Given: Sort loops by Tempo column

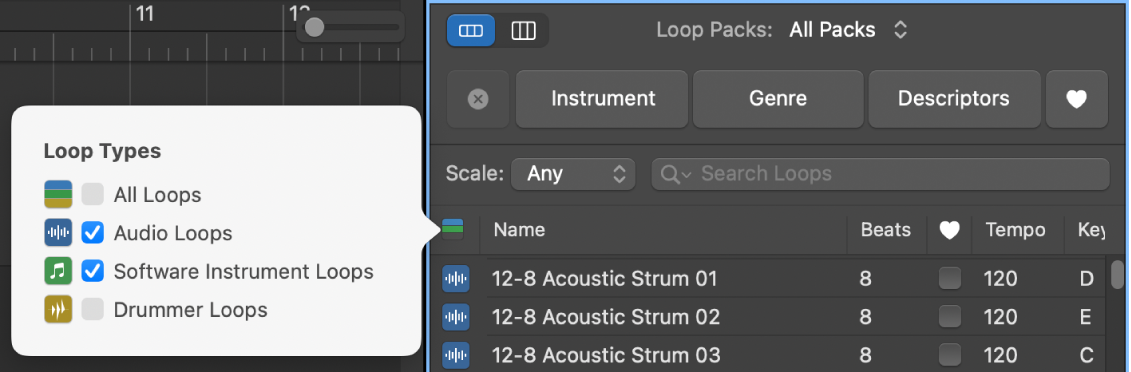Looking at the screenshot, I should click(1016, 230).
